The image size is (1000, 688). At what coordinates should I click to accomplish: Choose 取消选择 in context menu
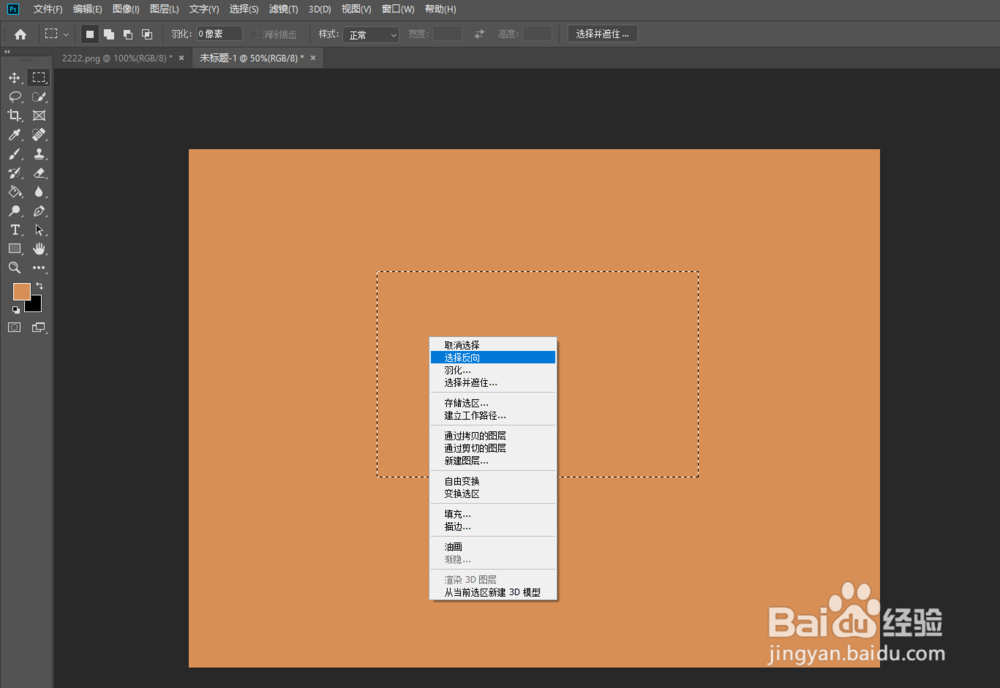493,345
